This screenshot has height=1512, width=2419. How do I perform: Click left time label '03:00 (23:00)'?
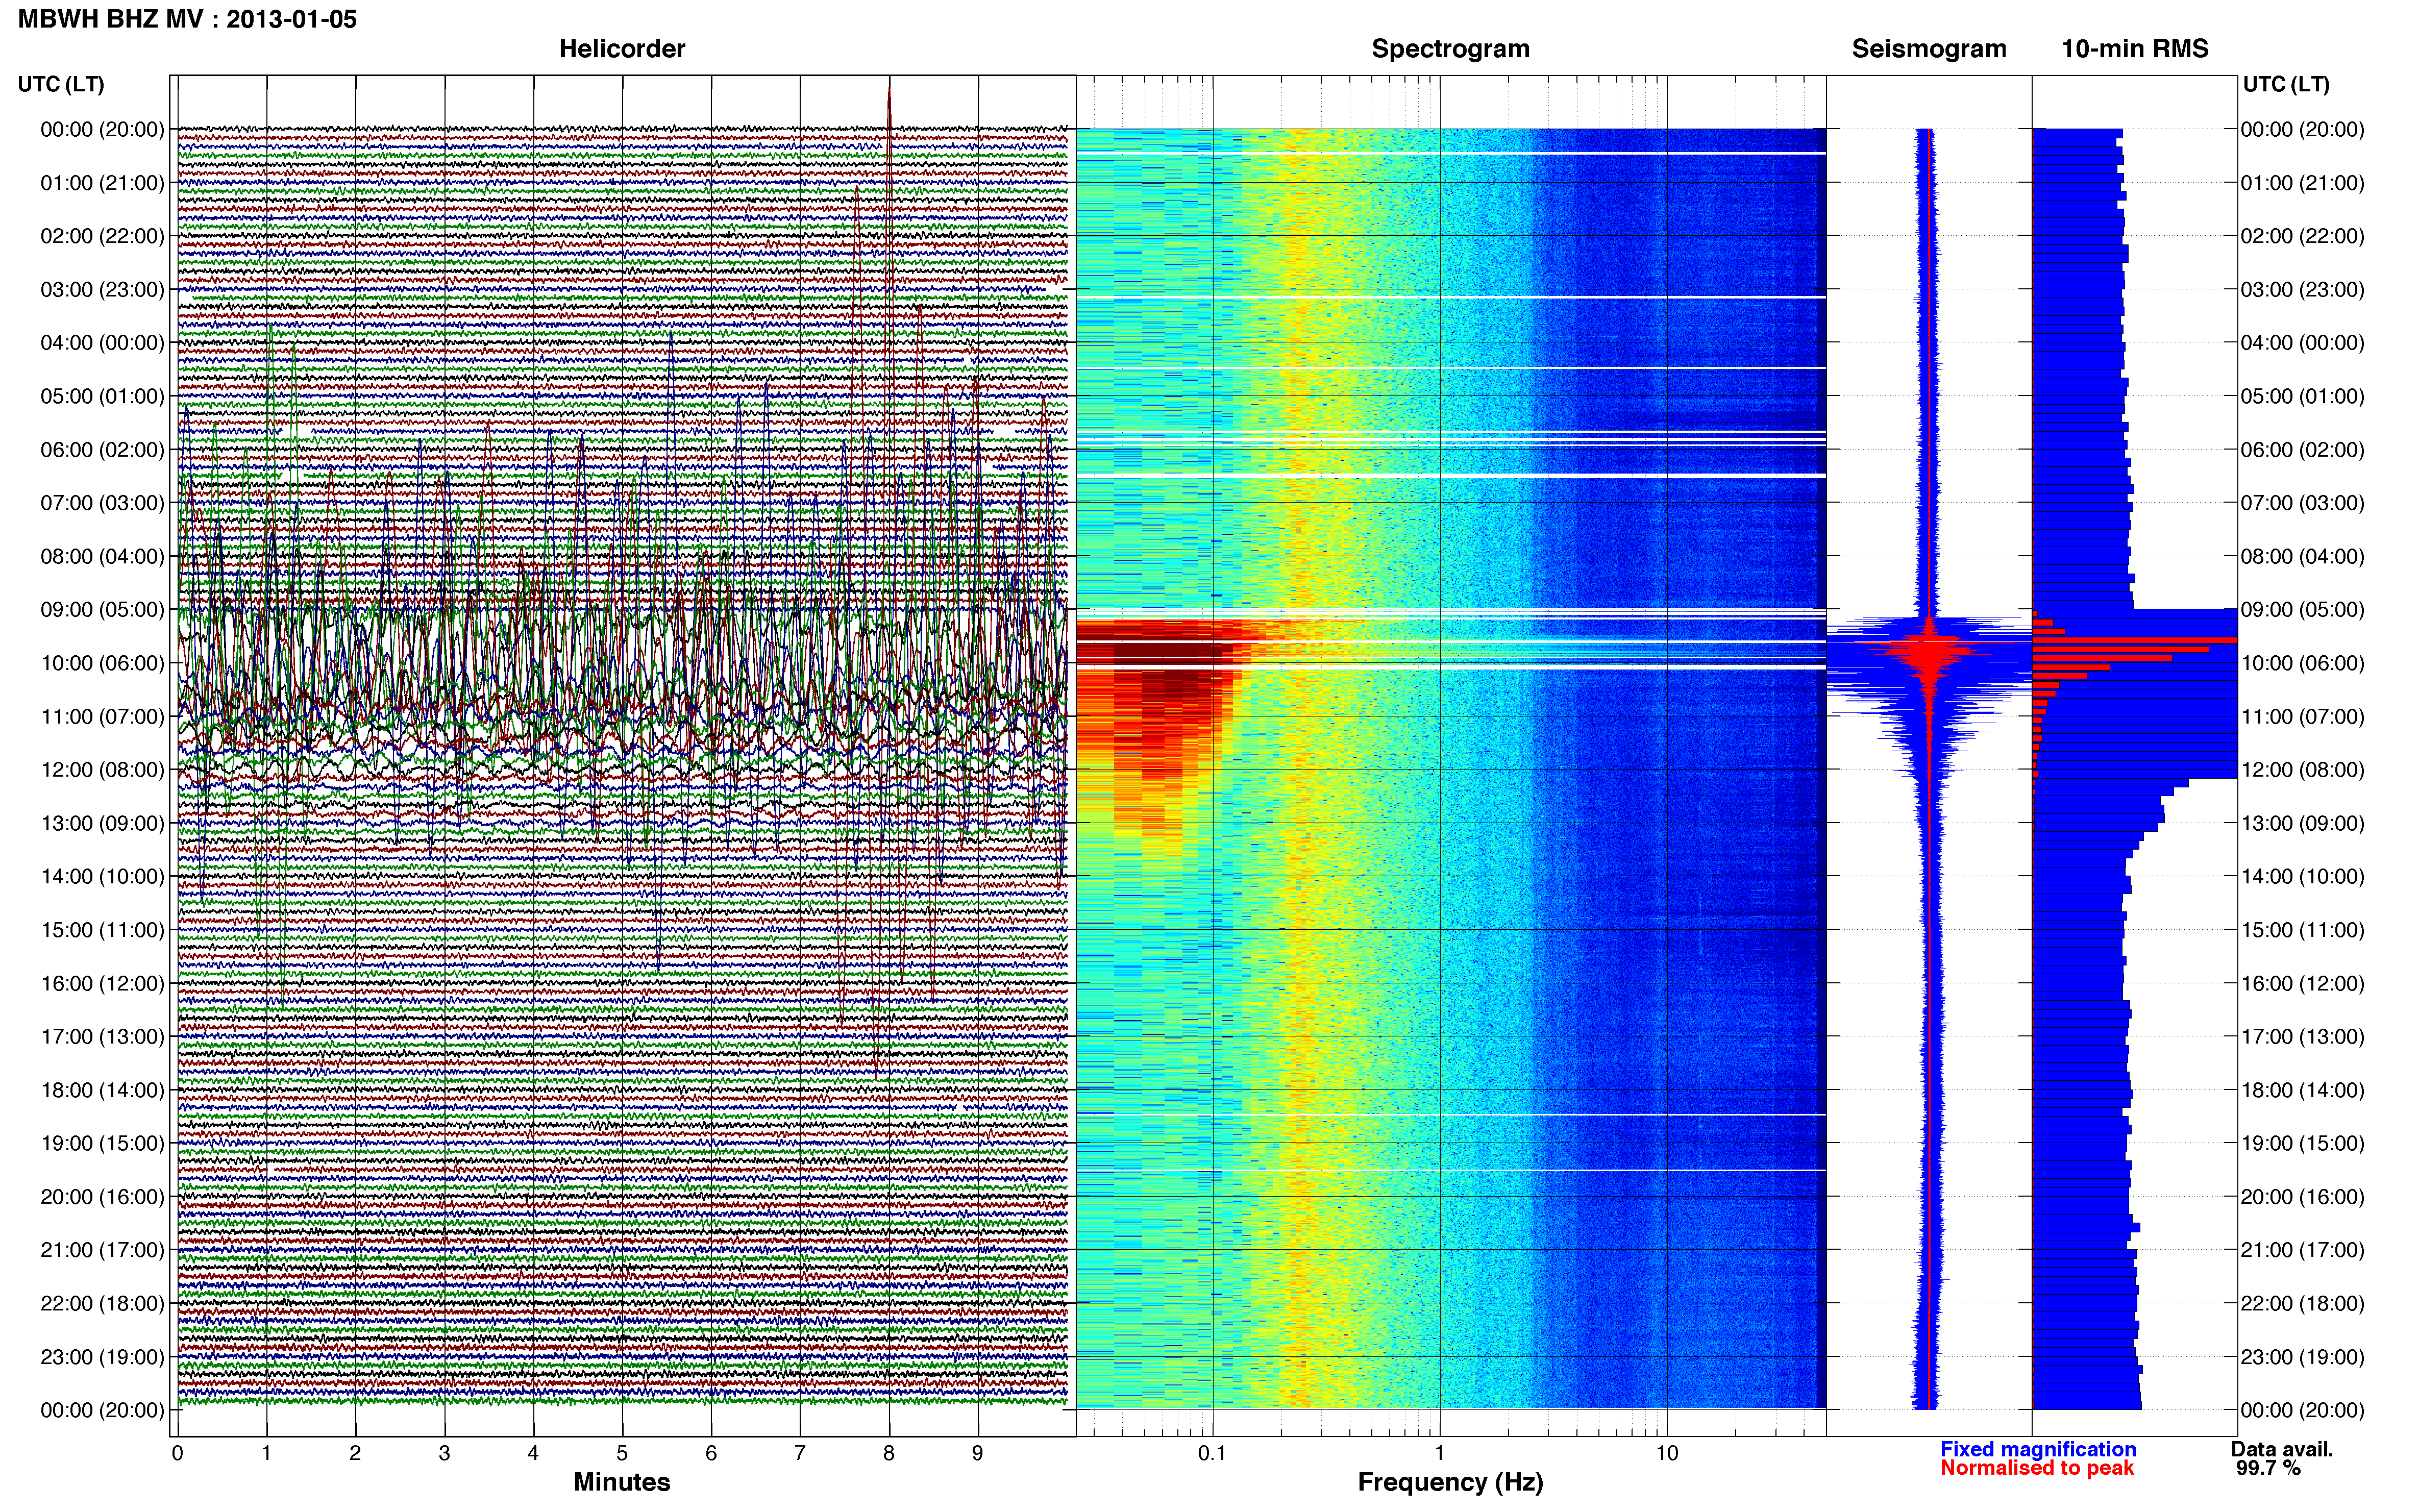point(102,290)
